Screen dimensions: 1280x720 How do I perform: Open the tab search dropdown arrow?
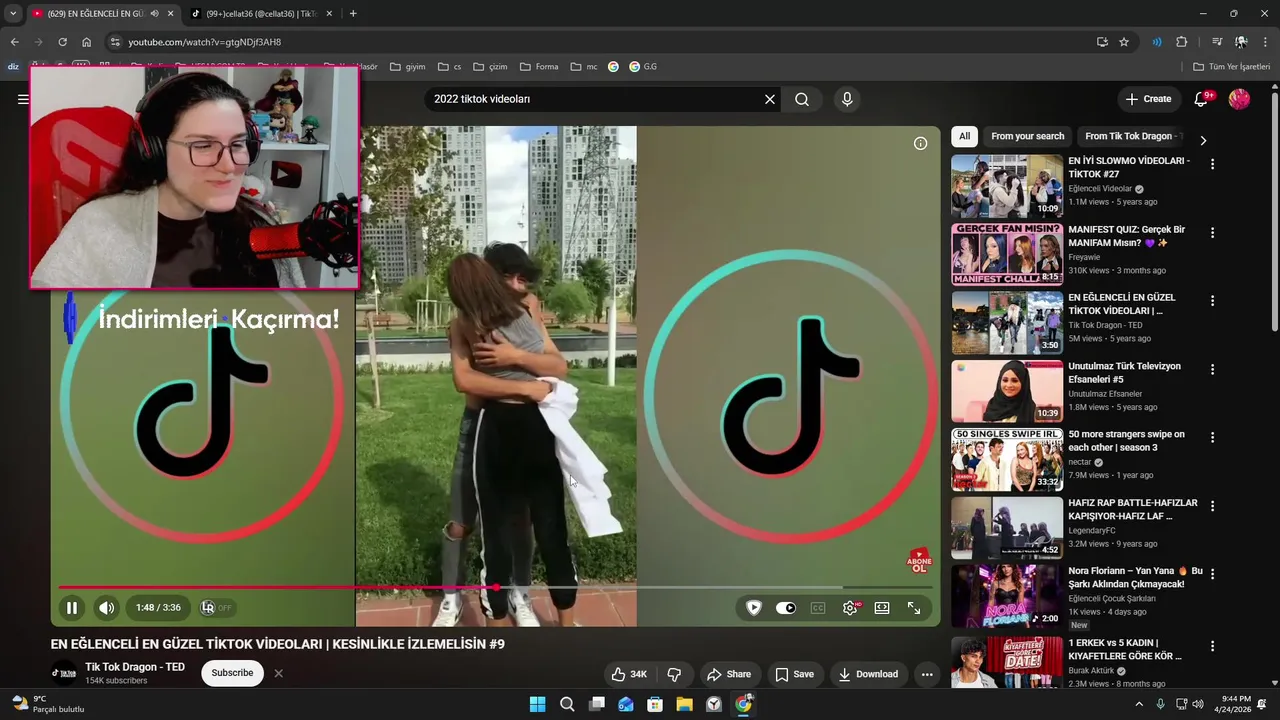point(13,14)
